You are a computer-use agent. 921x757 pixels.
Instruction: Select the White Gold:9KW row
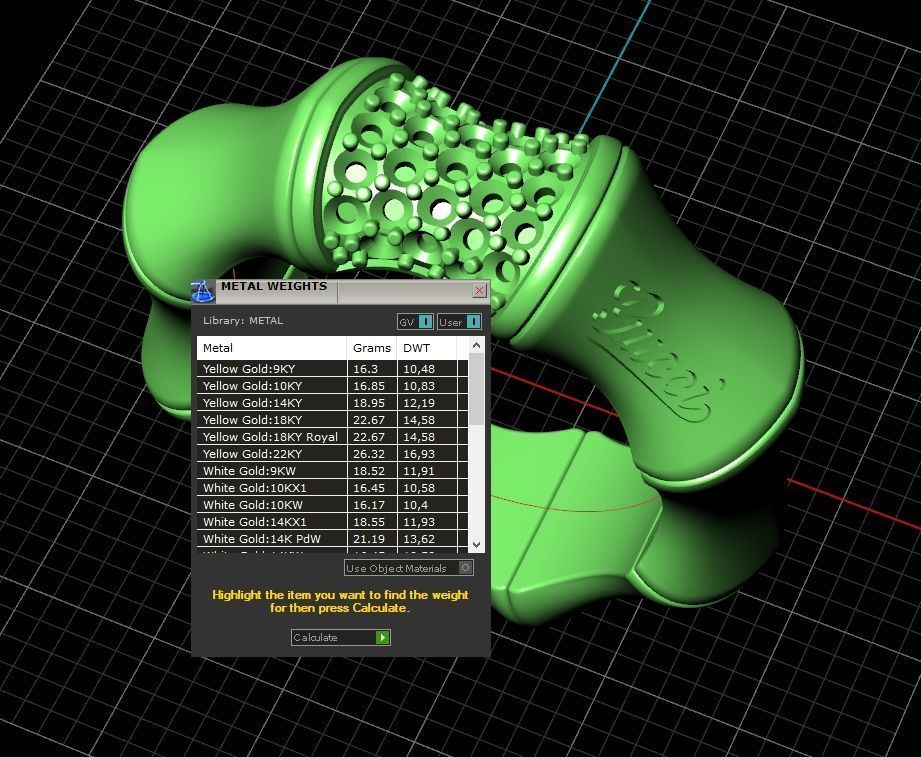(x=332, y=471)
